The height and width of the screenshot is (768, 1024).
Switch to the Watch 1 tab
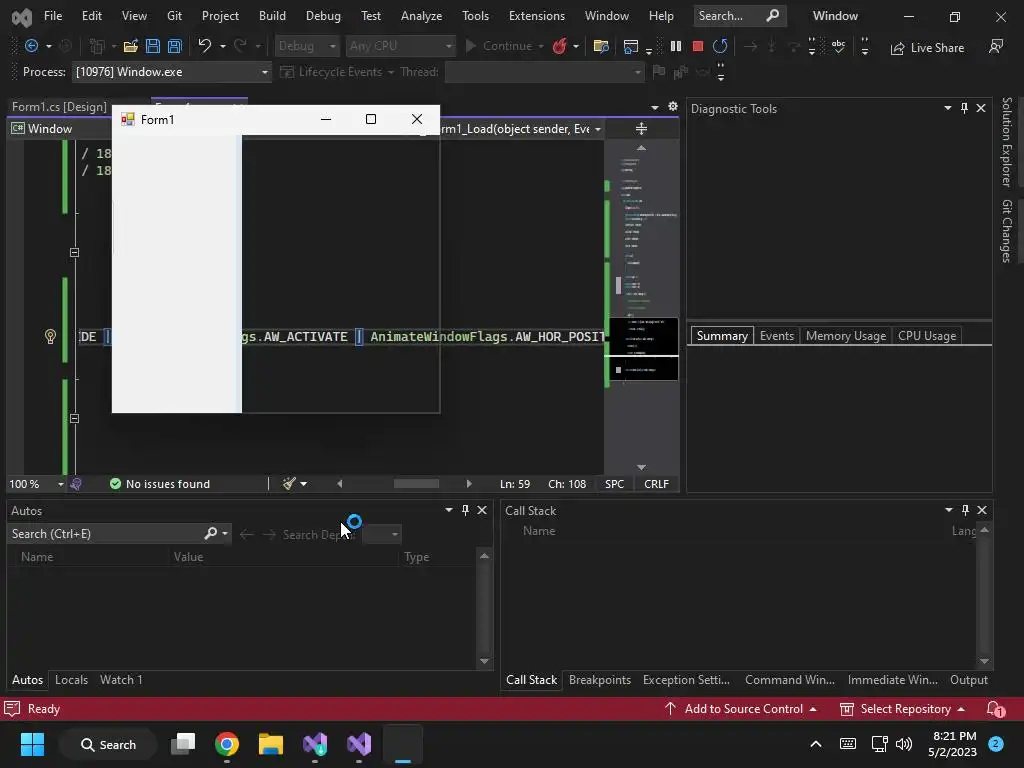pos(121,680)
